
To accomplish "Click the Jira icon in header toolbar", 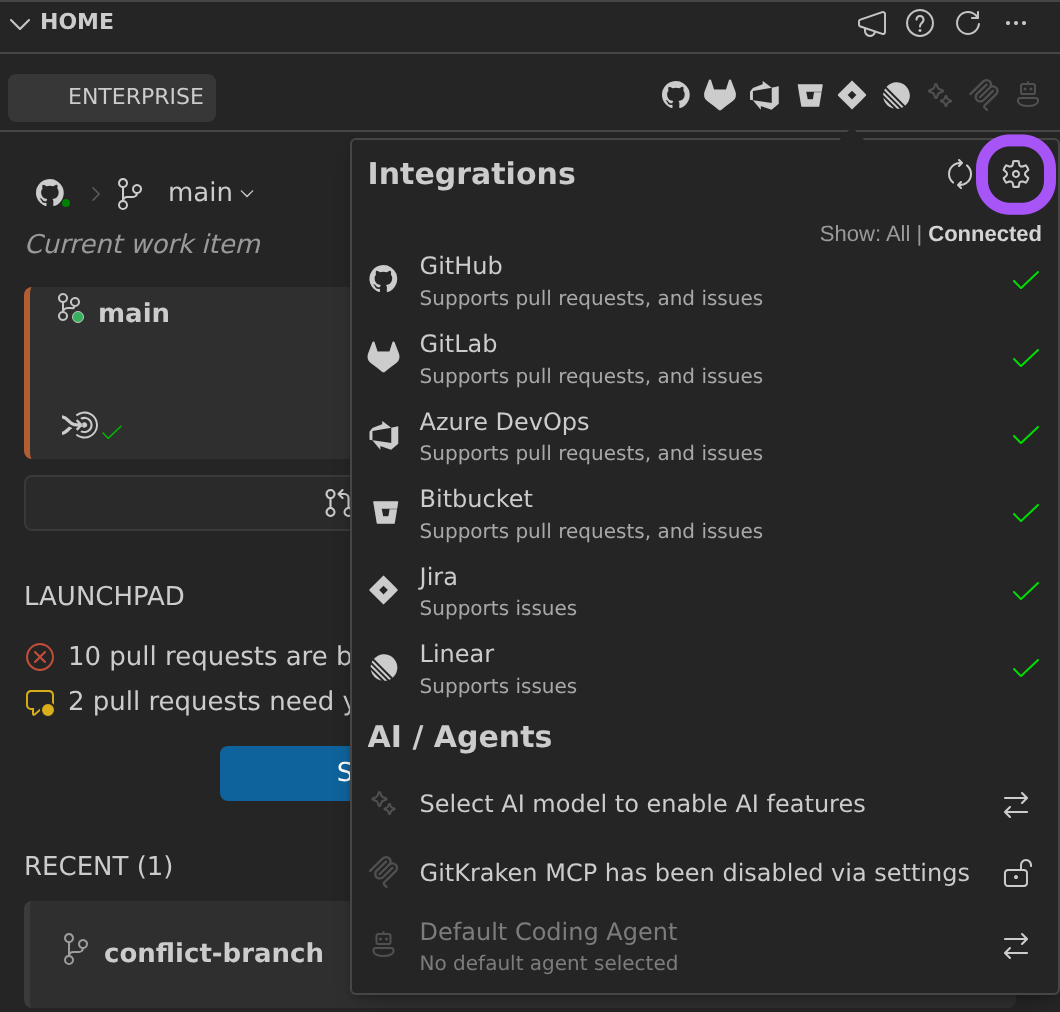I will 852,95.
